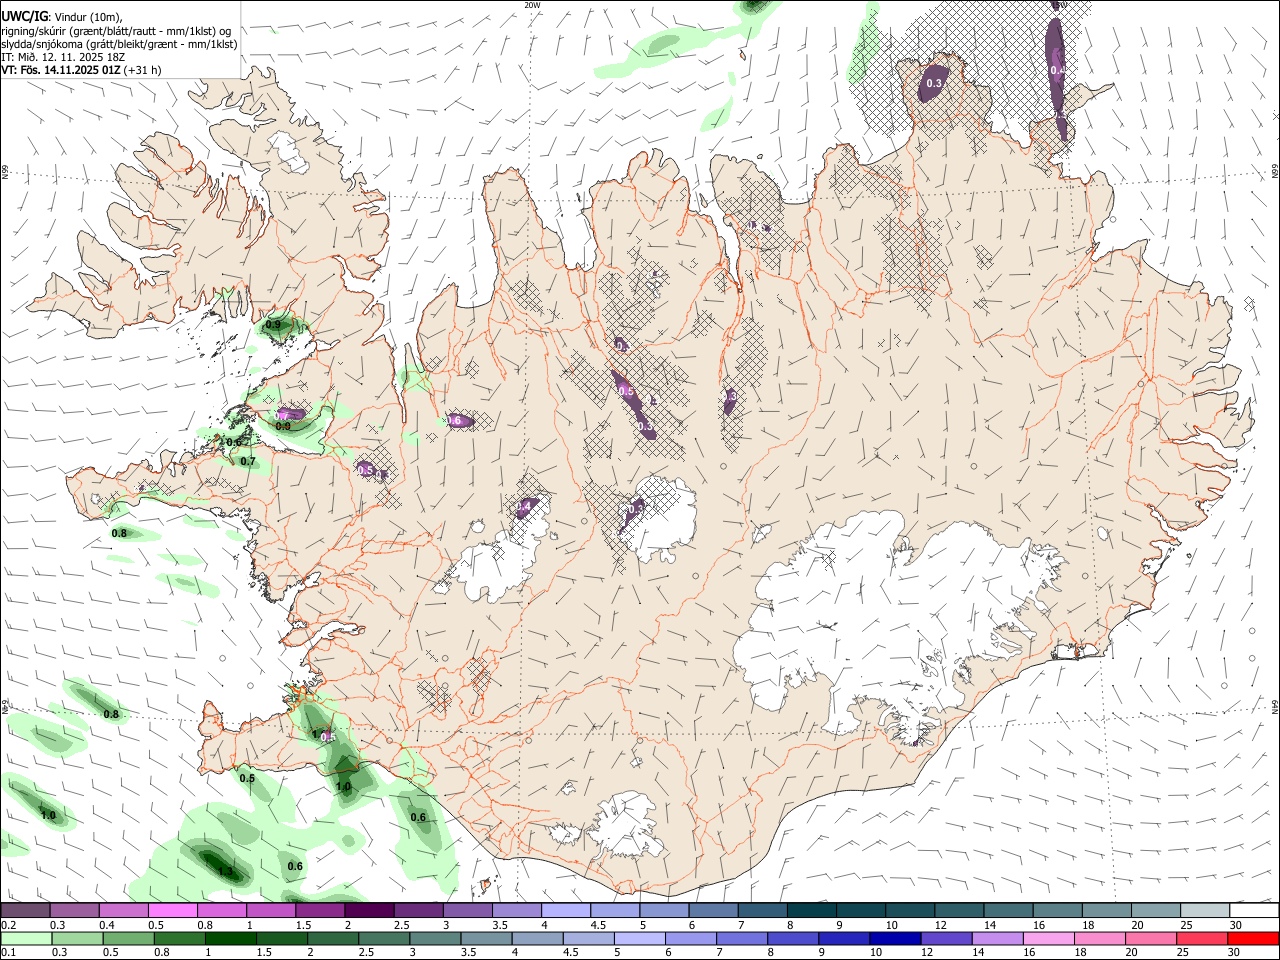This screenshot has height=960, width=1280.
Task: Select the 'IT: Mið. 12. 11. 2025 18Z' line
Action: pyautogui.click(x=63, y=57)
